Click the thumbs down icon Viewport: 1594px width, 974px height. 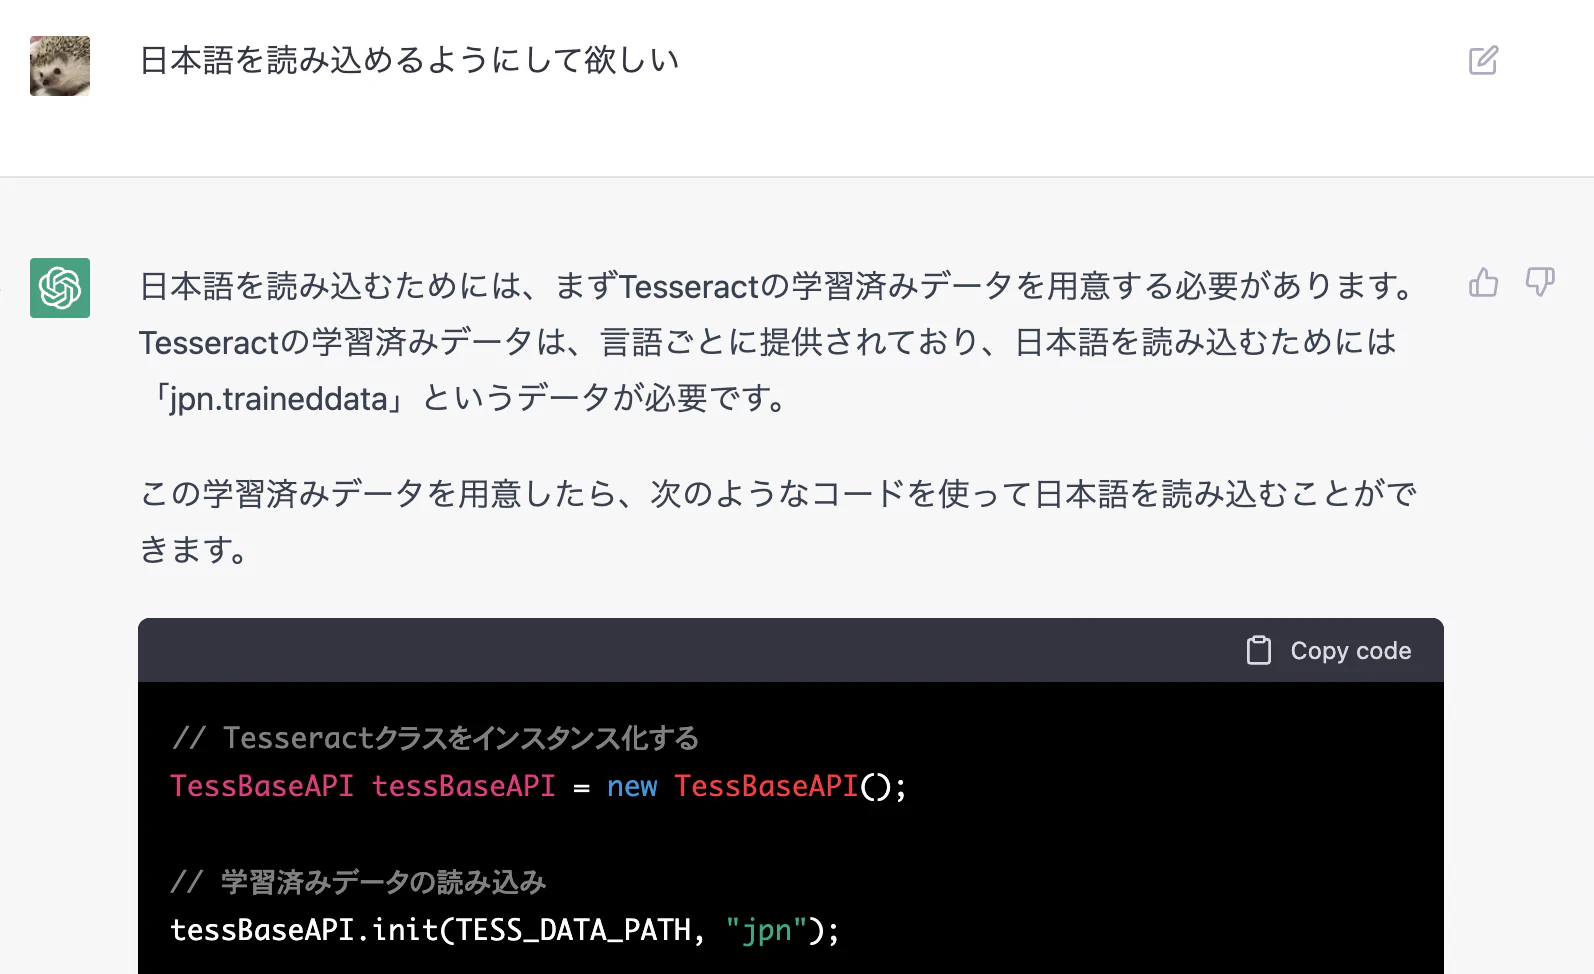tap(1540, 283)
